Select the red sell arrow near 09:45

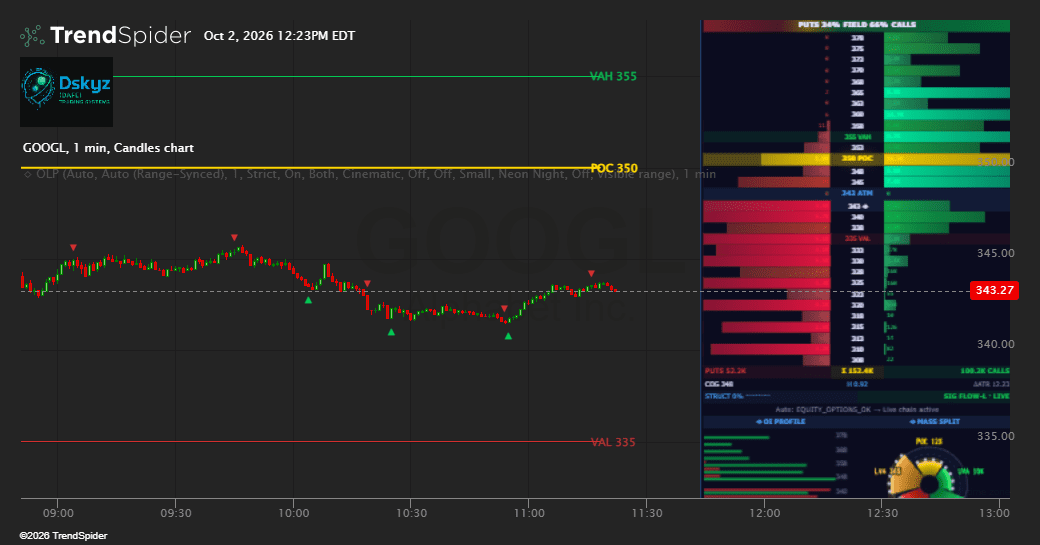[234, 237]
